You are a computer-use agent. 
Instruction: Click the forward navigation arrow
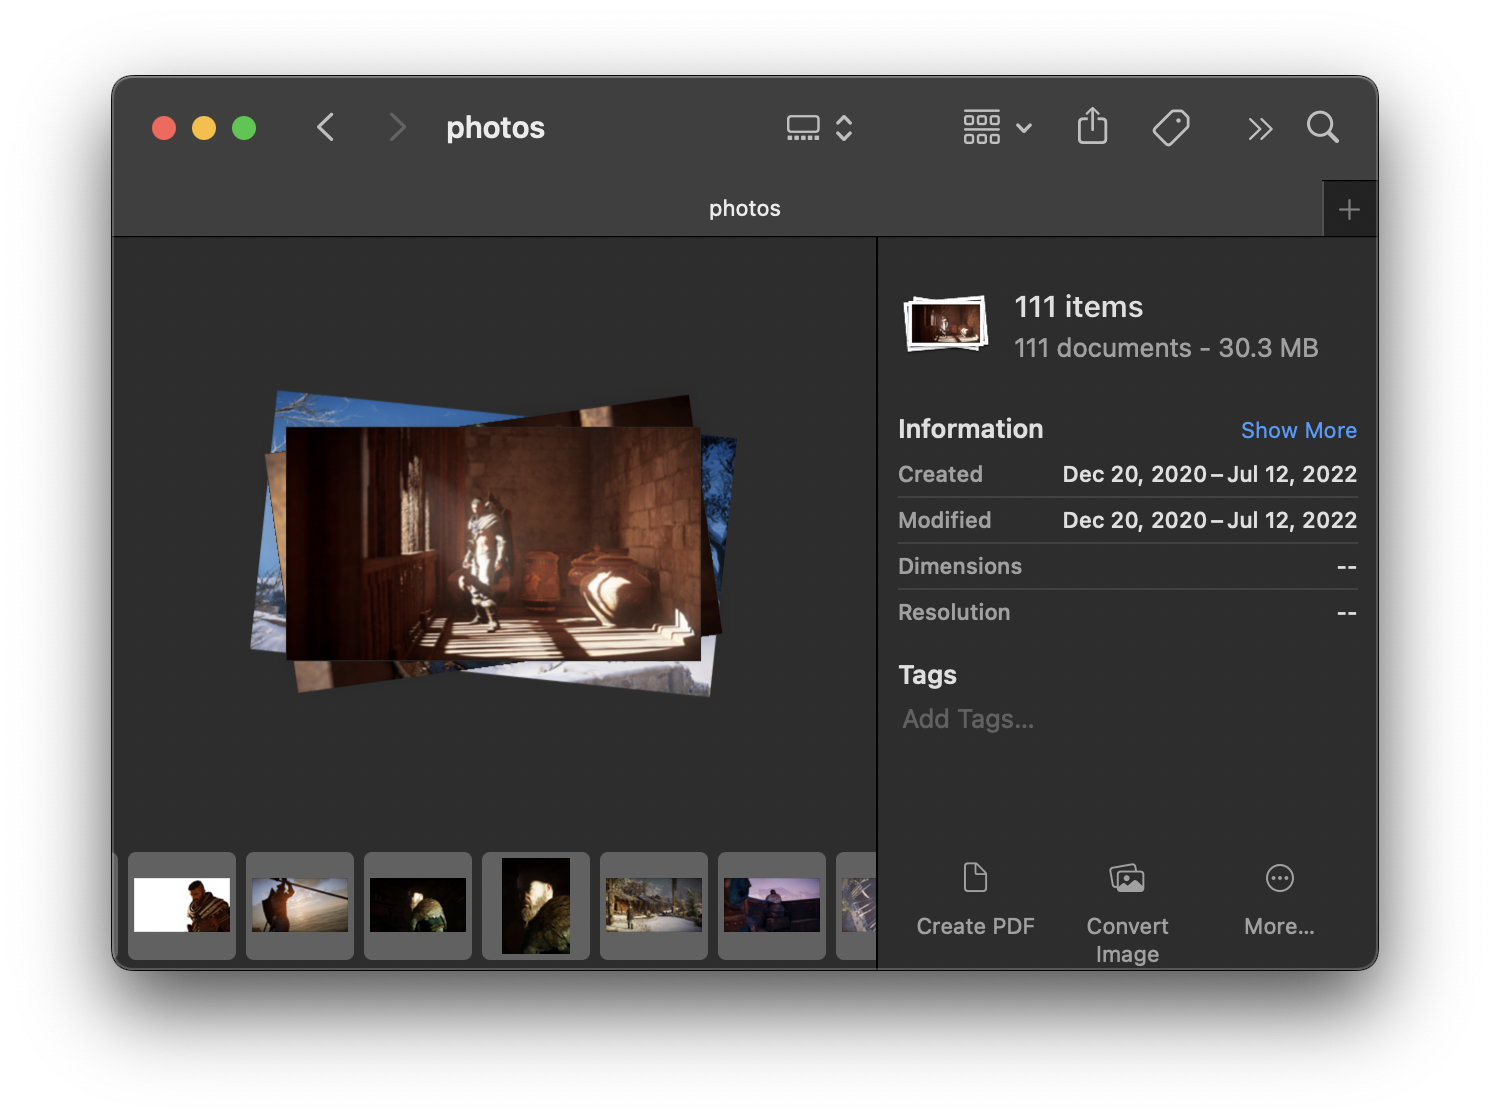[397, 128]
